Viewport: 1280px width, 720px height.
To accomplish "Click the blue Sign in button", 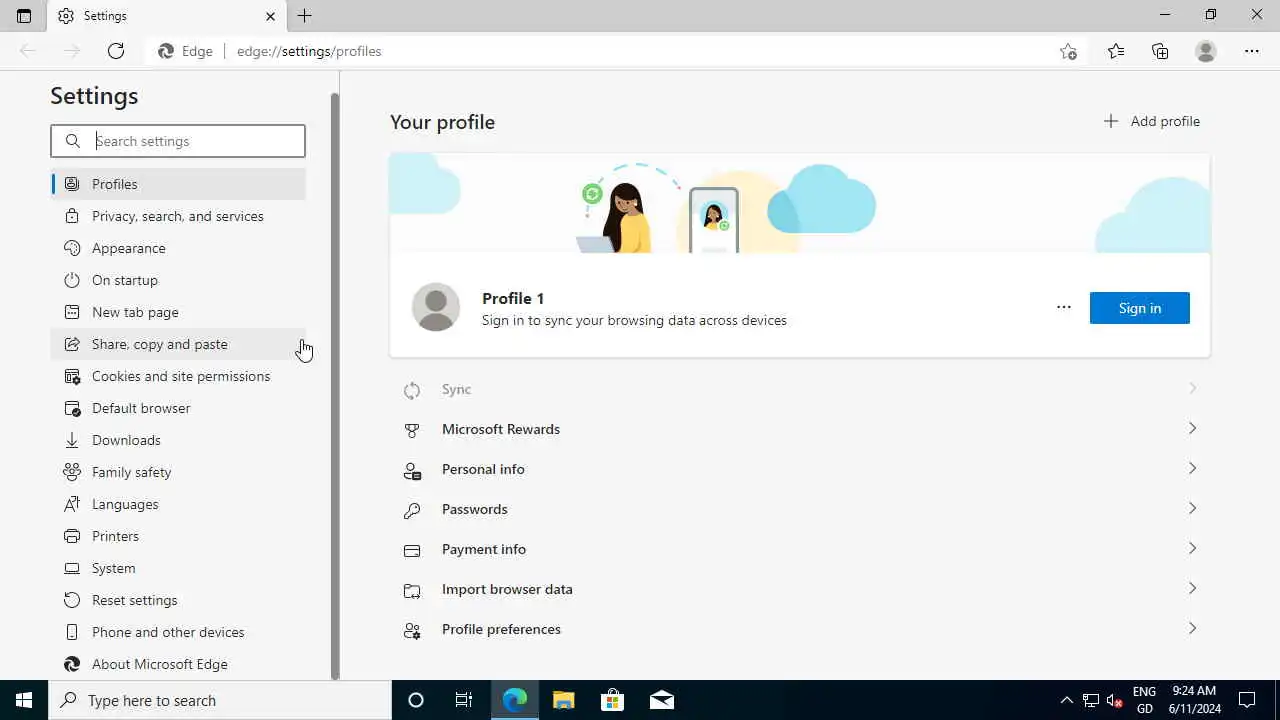I will tap(1140, 308).
